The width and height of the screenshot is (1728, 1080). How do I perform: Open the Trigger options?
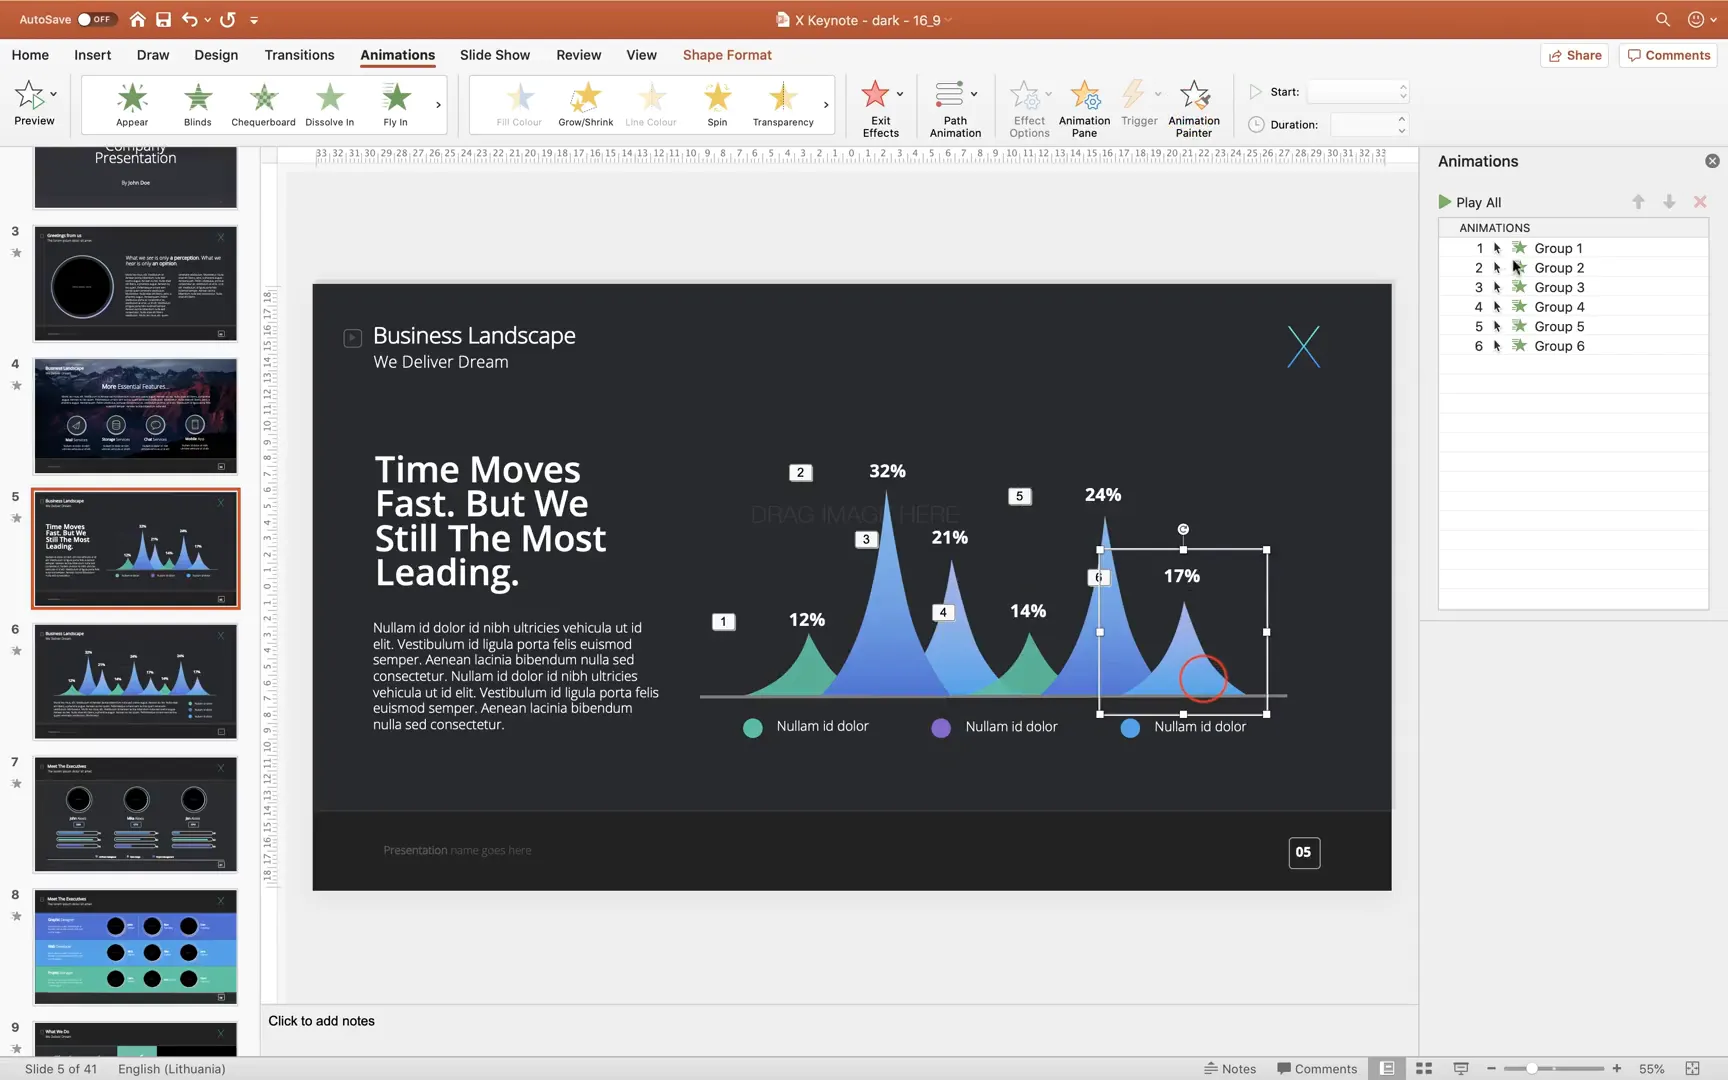tap(1139, 107)
